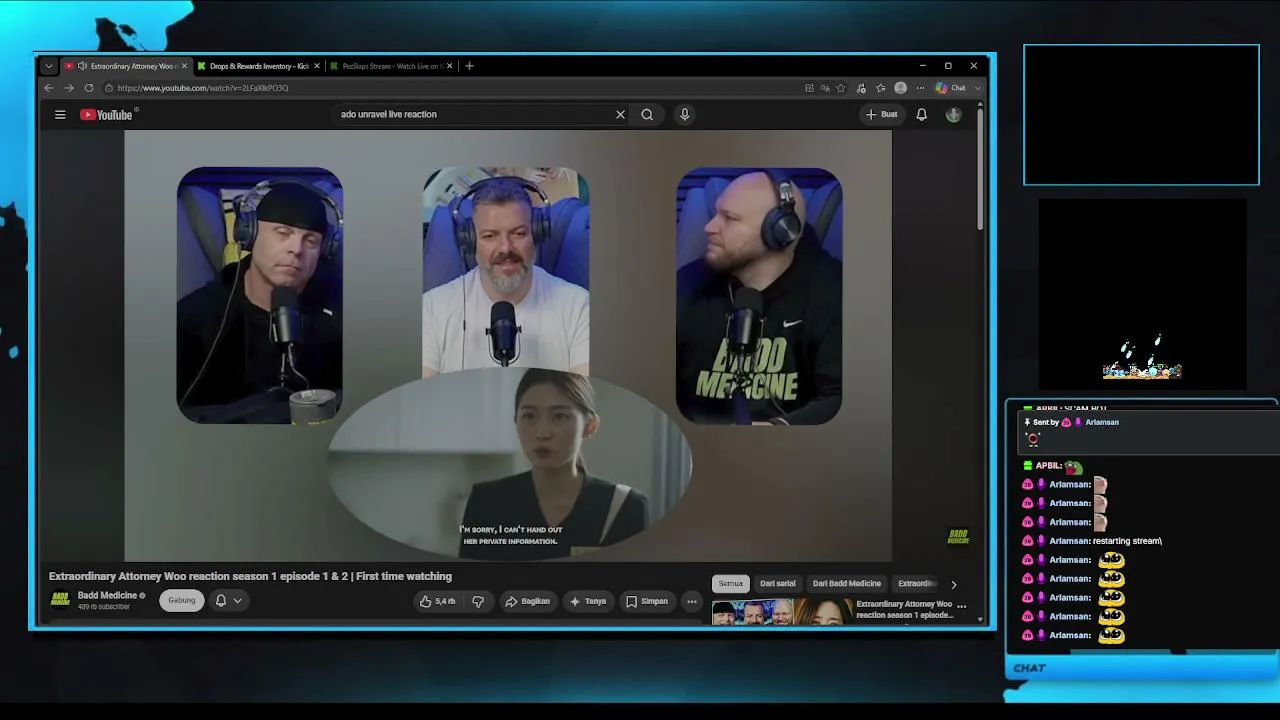
Task: Click the Tanya ask button
Action: click(588, 601)
